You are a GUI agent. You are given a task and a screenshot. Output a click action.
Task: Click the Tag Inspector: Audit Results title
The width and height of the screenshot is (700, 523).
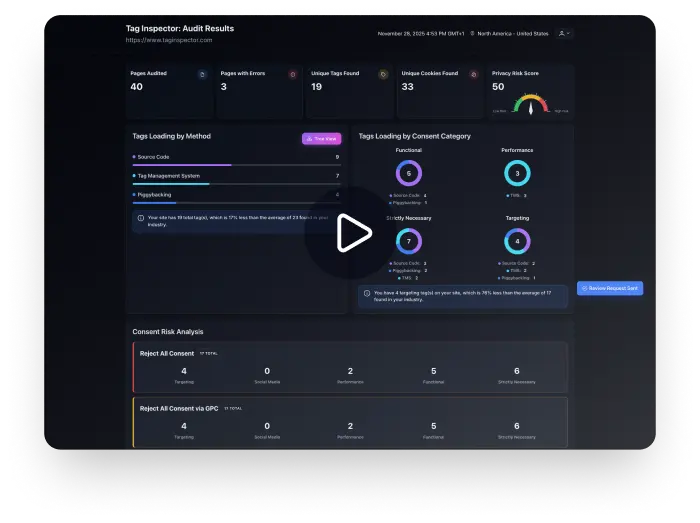point(180,29)
